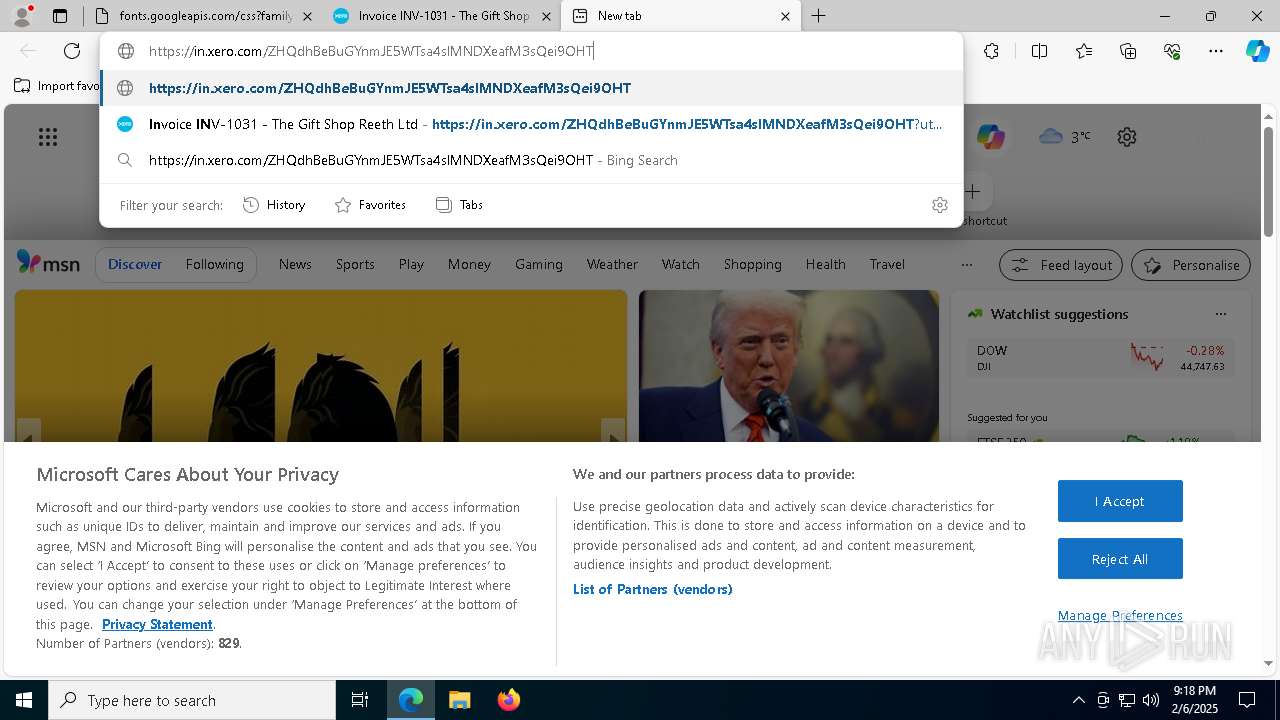Viewport: 1280px width, 720px height.
Task: Open the Extensions icon
Action: click(991, 51)
